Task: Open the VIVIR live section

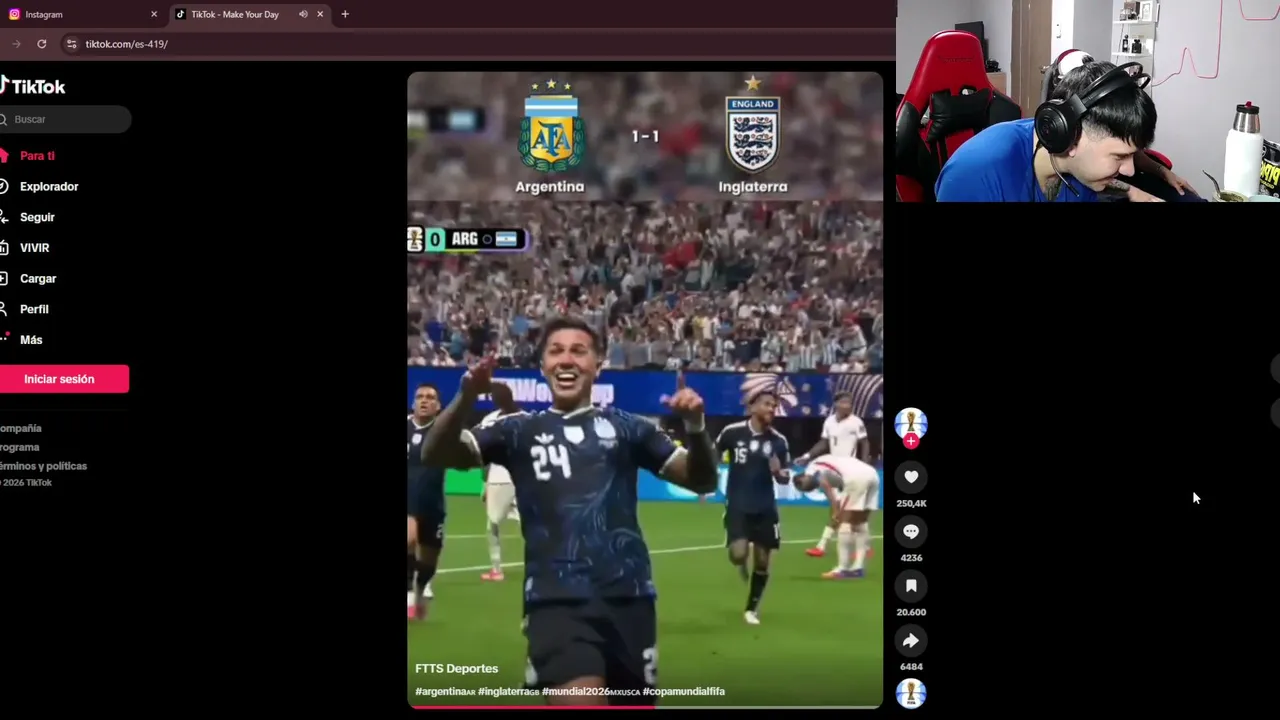Action: [34, 248]
